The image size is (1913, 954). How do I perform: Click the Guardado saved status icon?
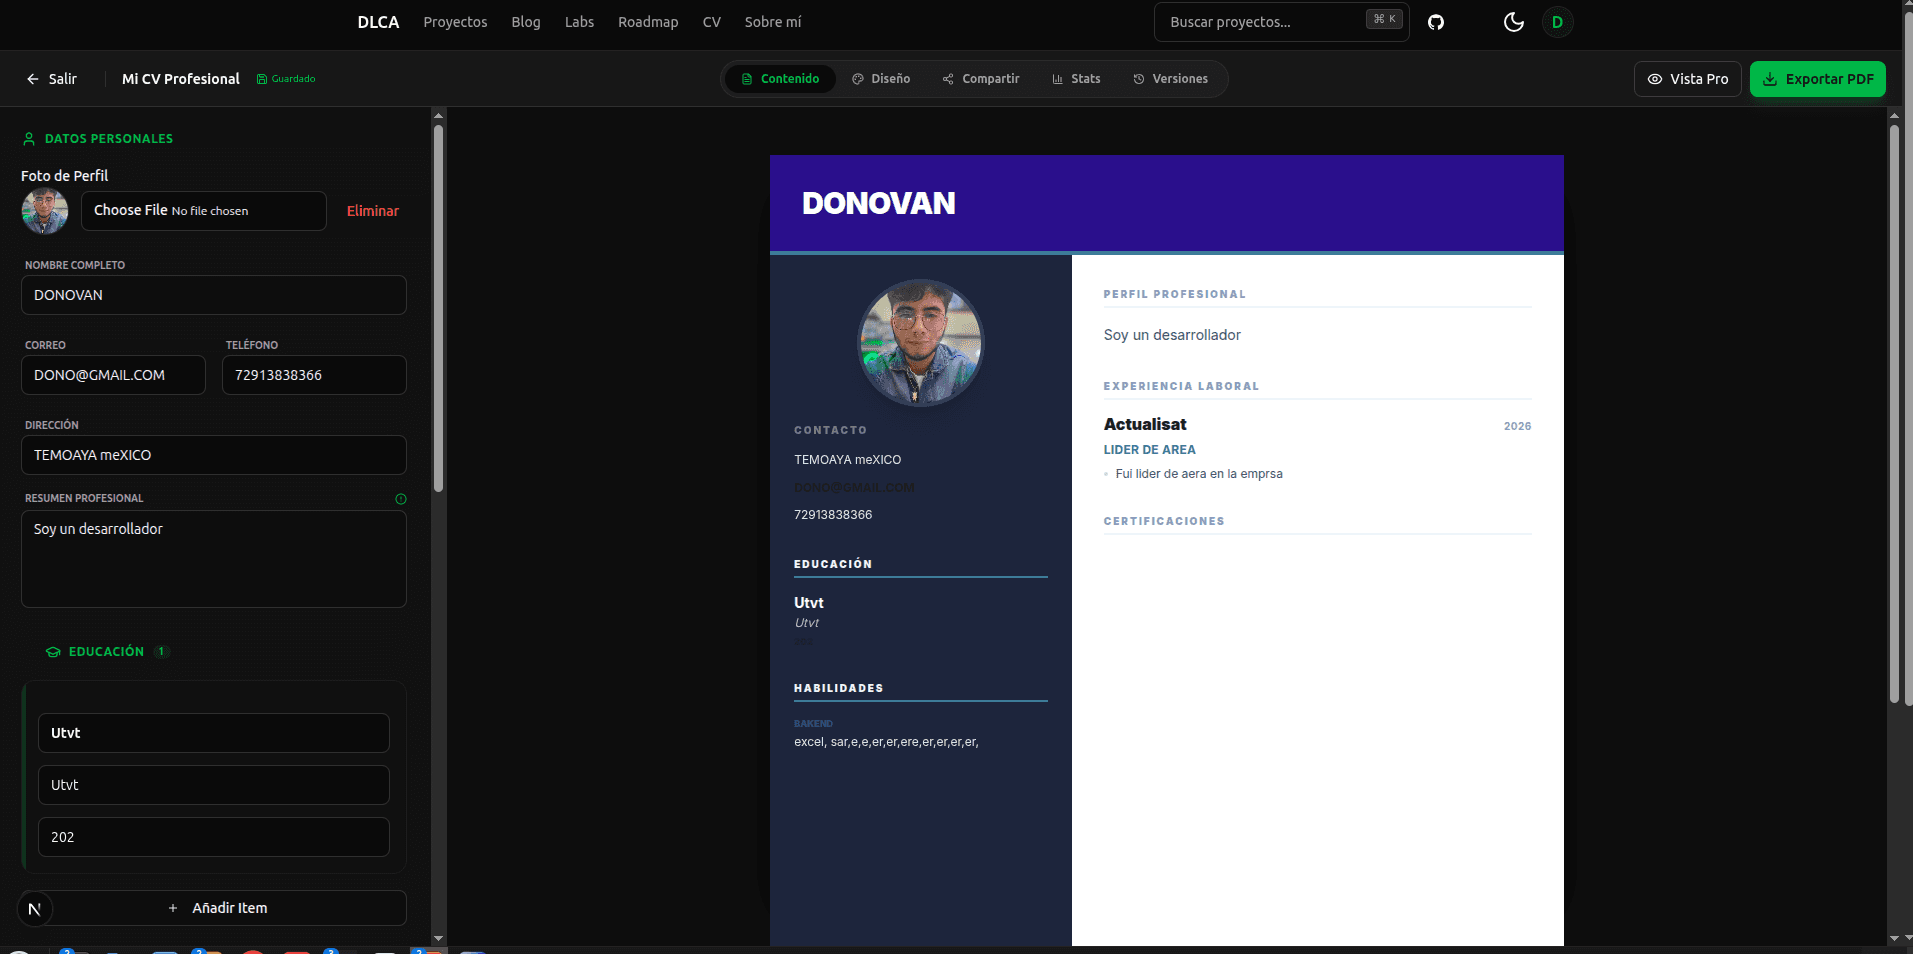point(262,79)
